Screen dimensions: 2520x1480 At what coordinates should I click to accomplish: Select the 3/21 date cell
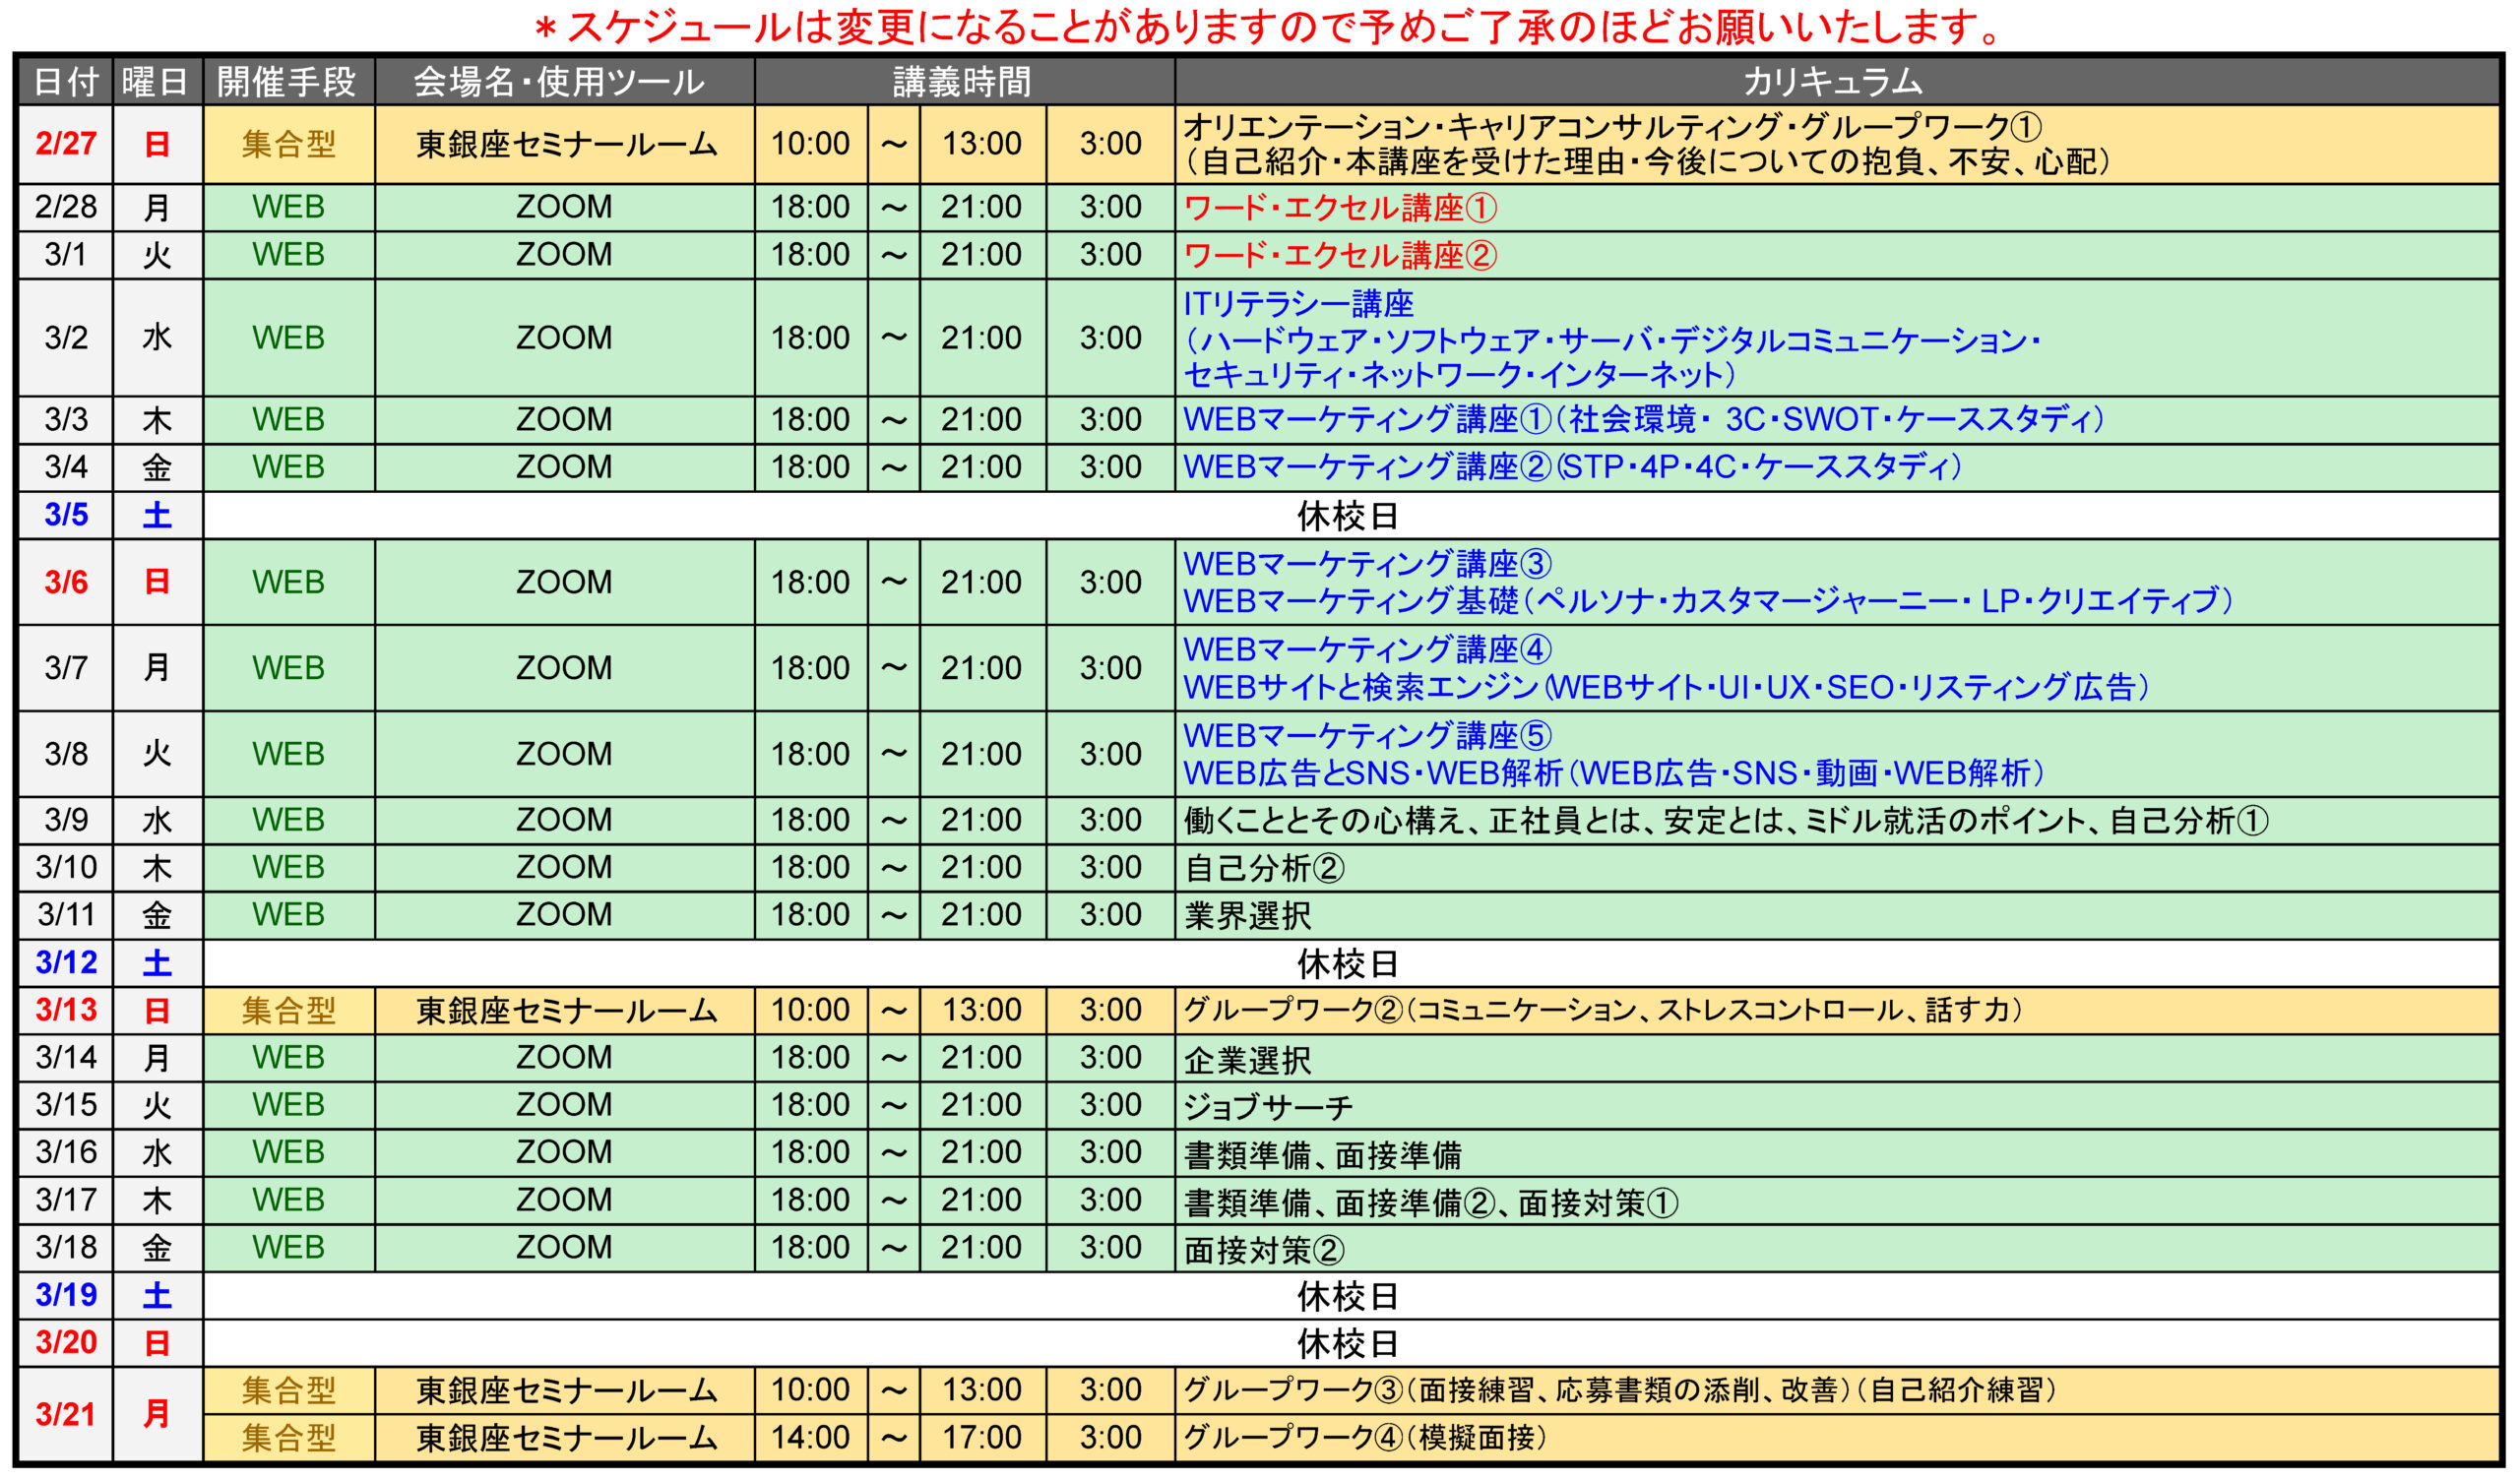click(66, 1414)
